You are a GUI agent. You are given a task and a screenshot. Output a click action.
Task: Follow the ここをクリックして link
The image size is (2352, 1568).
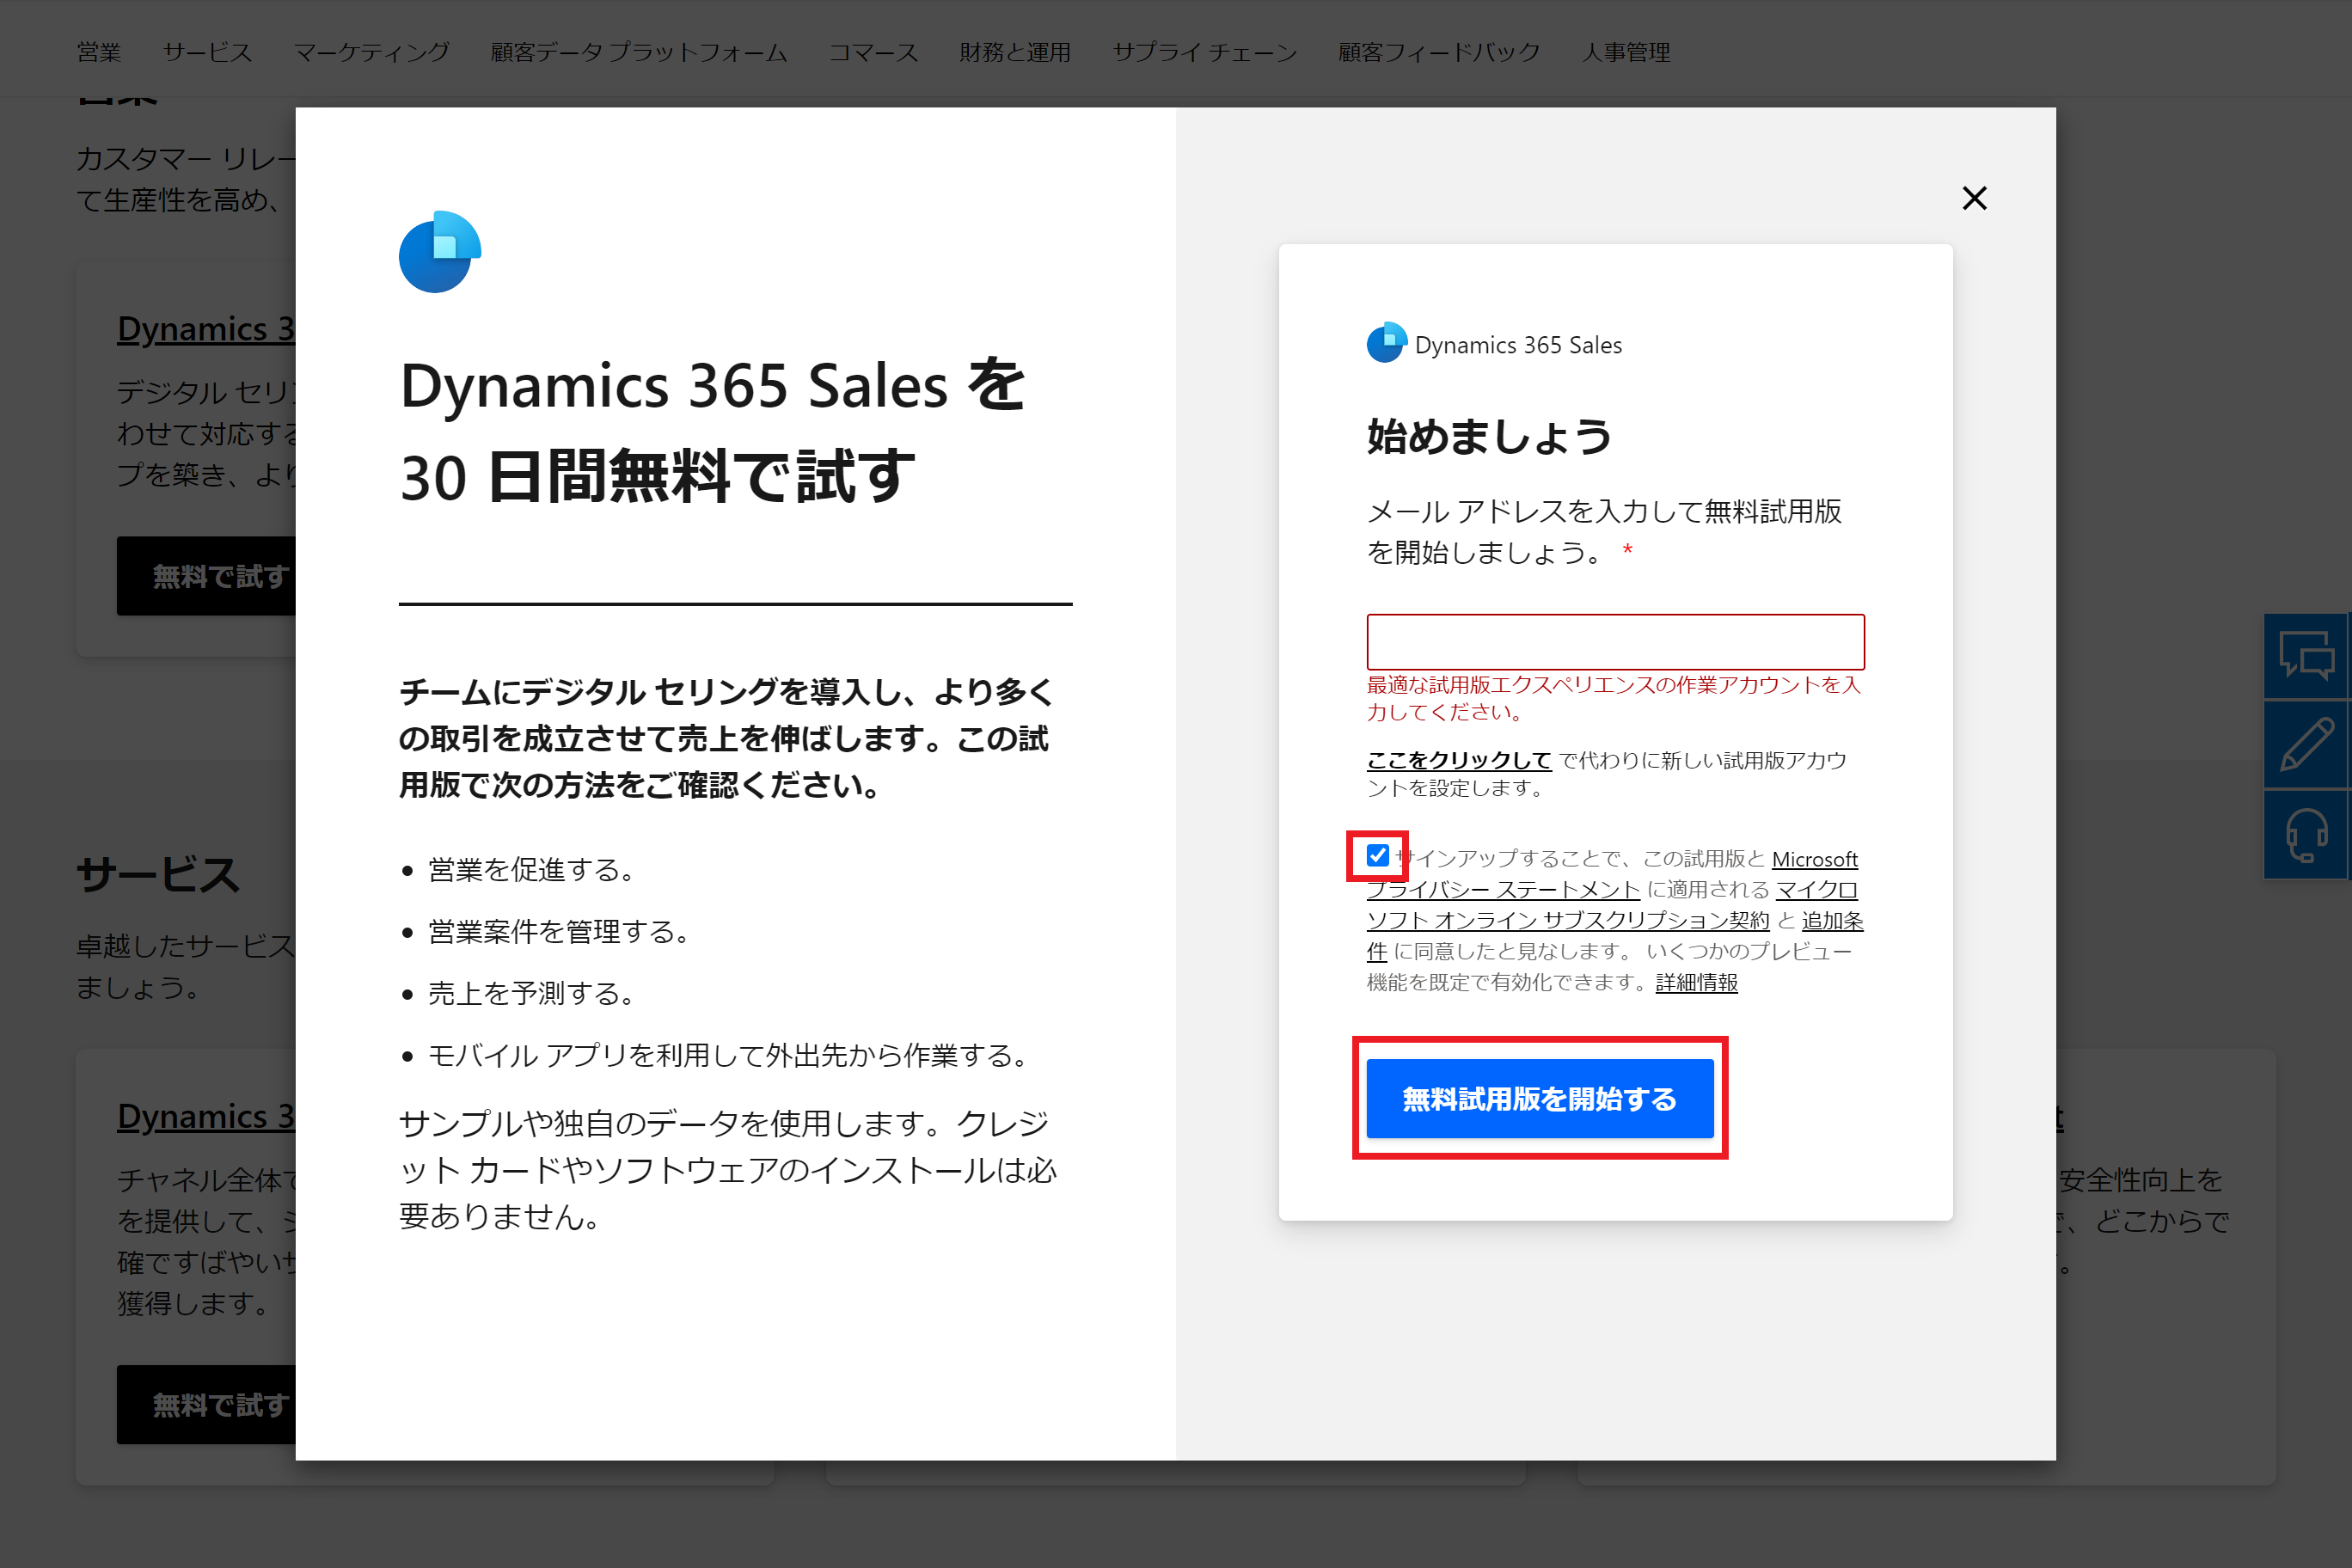(1459, 760)
